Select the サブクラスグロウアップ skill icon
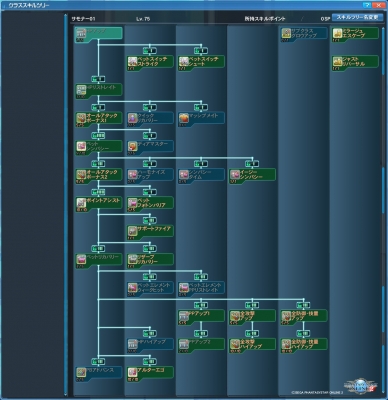The width and height of the screenshot is (388, 400). coord(286,33)
